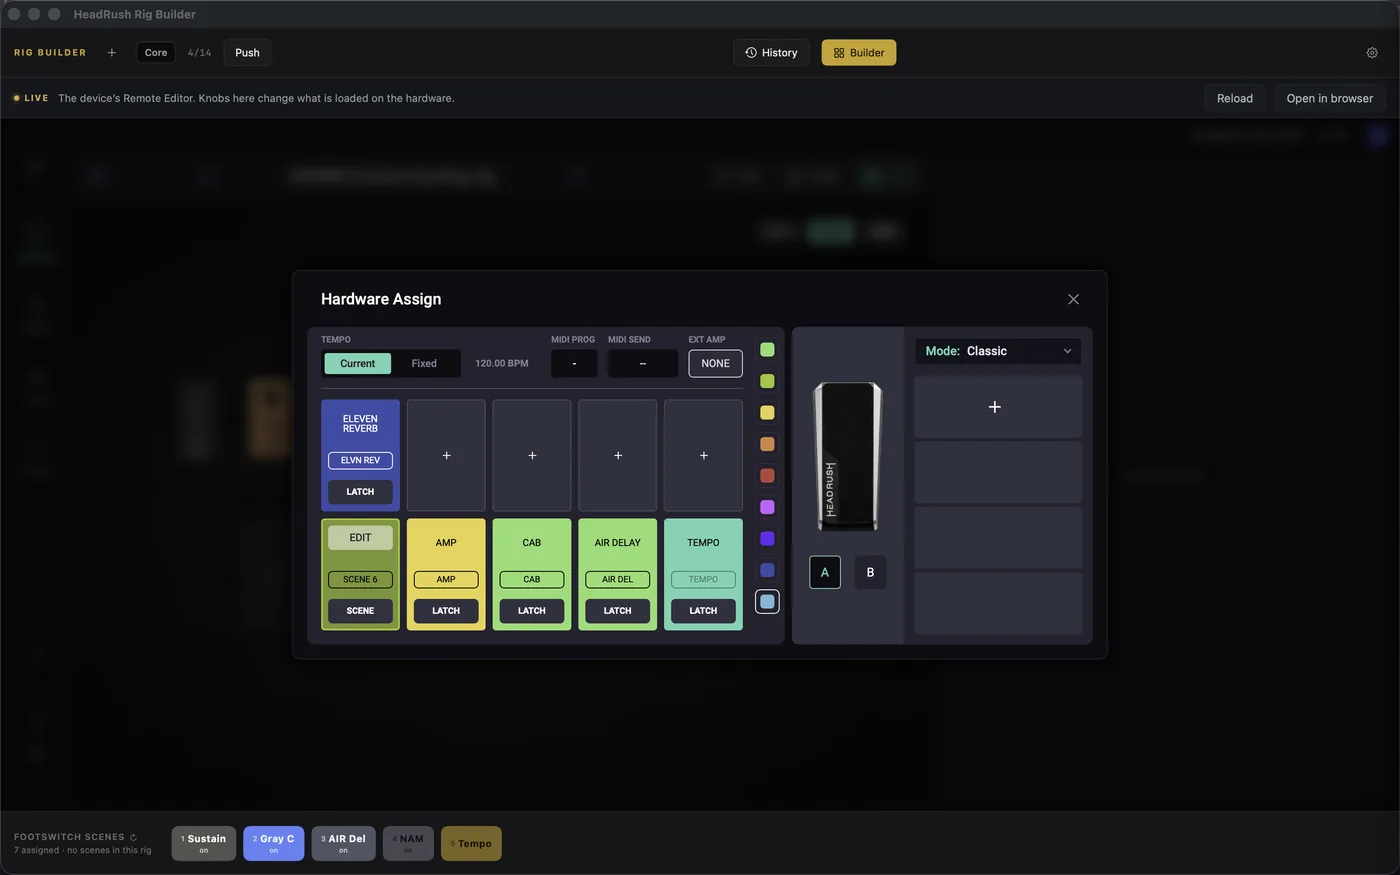Image resolution: width=1400 pixels, height=875 pixels.
Task: Edit the ELVN REV label field
Action: 360,460
